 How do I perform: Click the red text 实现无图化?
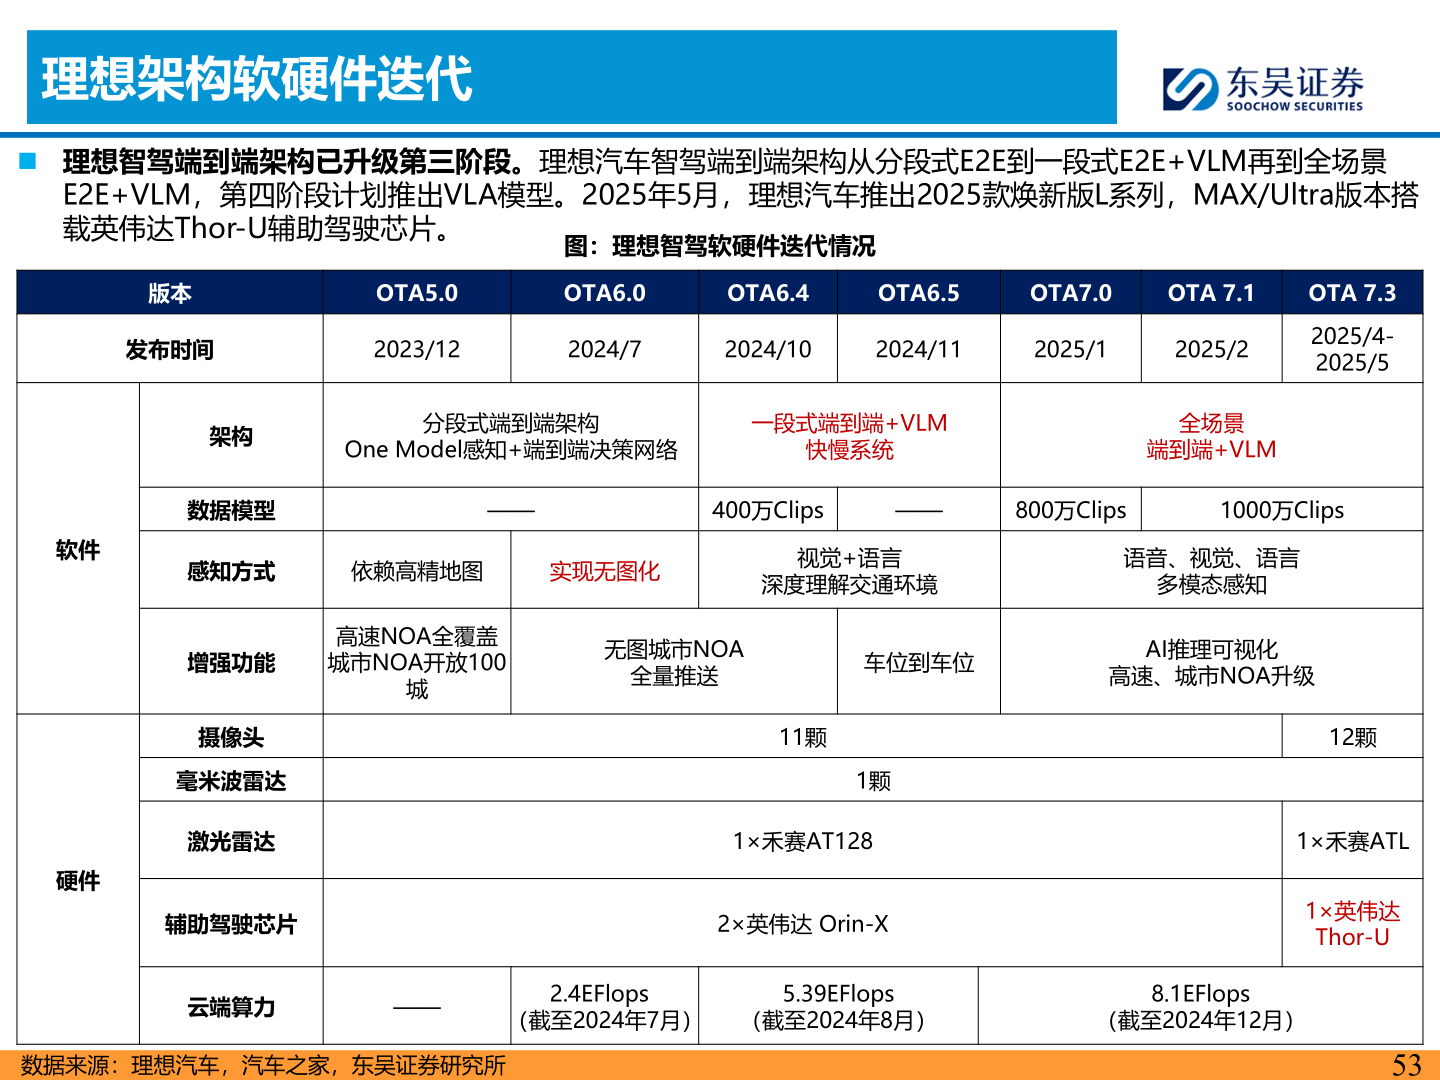[604, 570]
